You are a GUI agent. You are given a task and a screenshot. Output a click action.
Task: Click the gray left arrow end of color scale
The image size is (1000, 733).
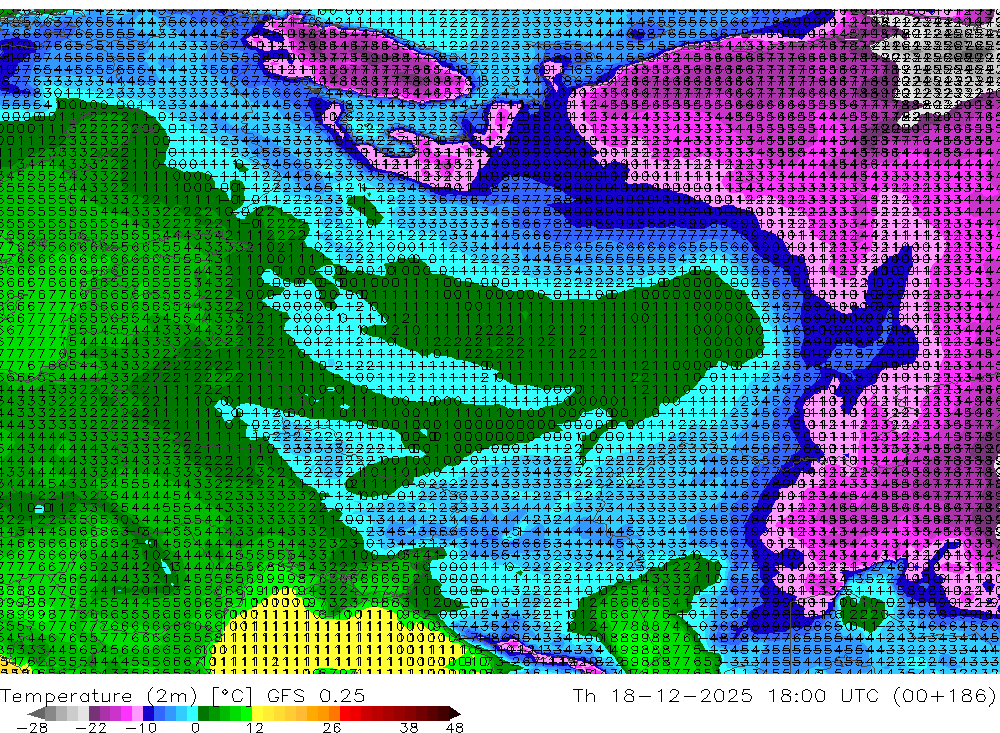pyautogui.click(x=36, y=713)
